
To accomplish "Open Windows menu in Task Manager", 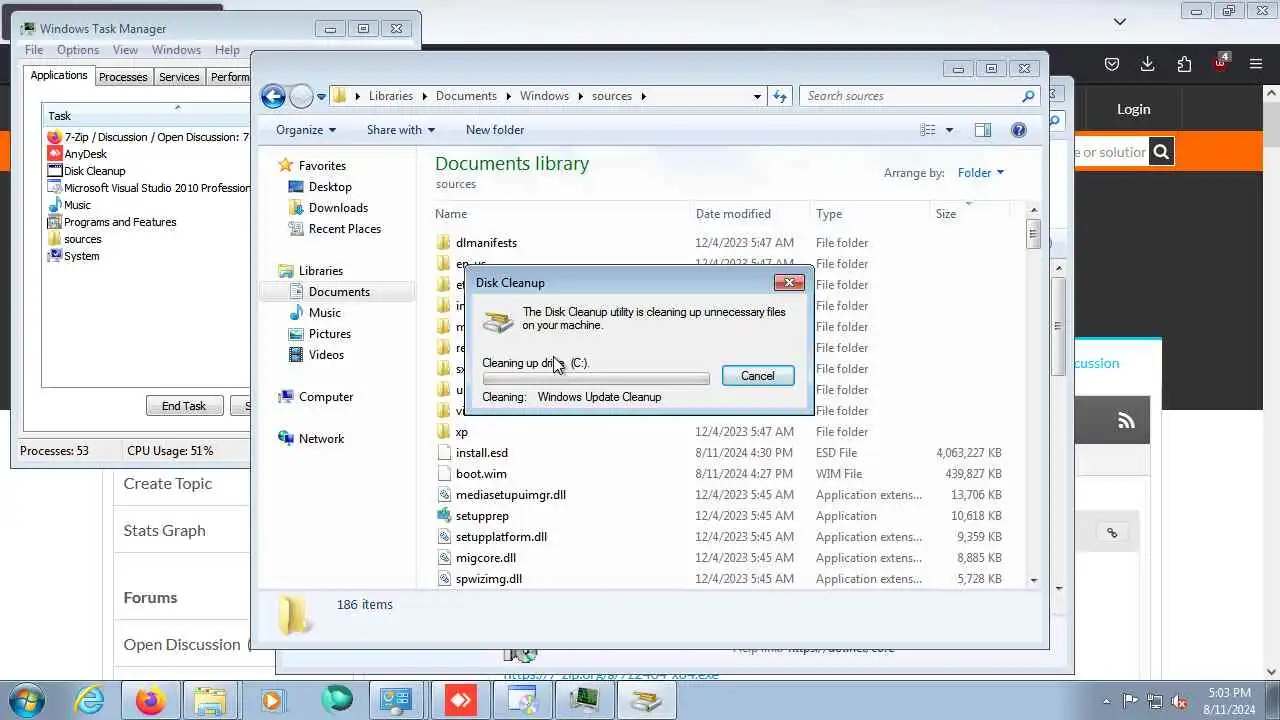I will point(176,50).
